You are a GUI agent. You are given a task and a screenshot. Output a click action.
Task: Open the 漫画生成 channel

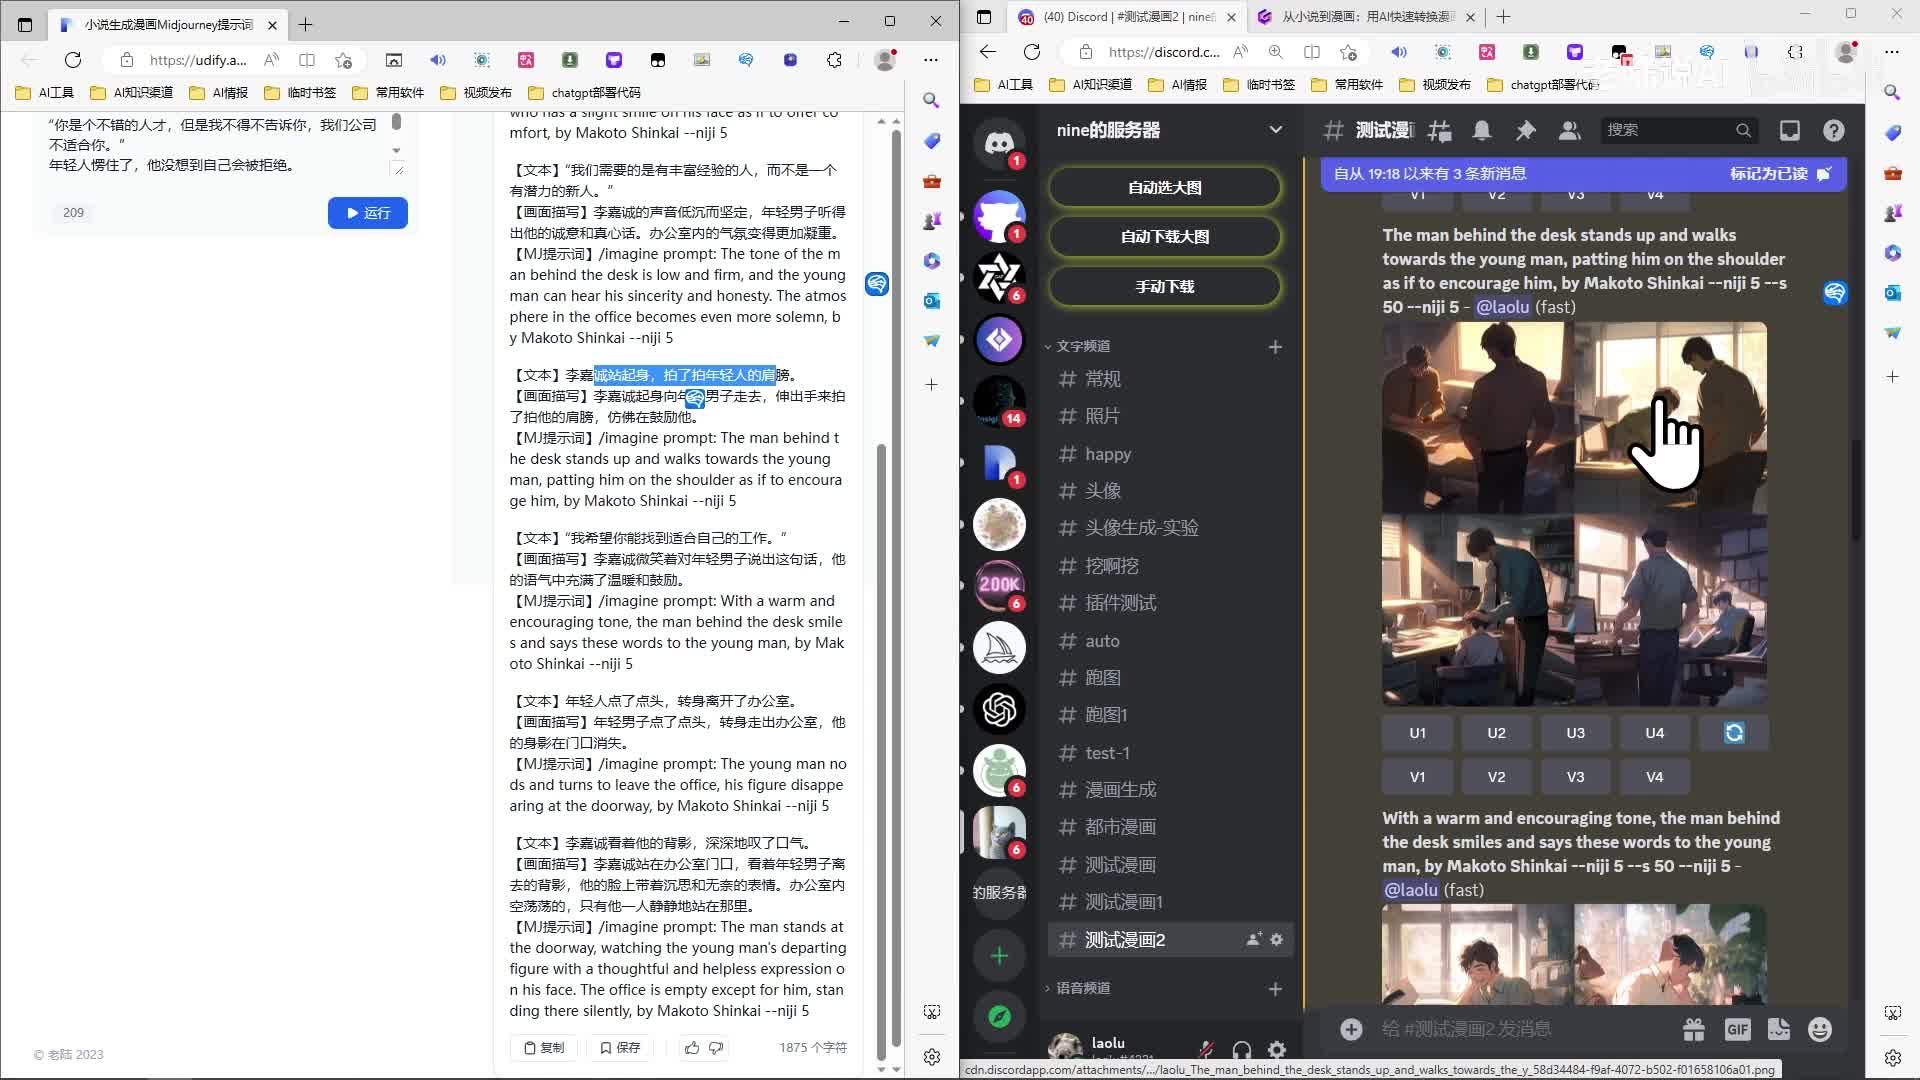(1120, 790)
